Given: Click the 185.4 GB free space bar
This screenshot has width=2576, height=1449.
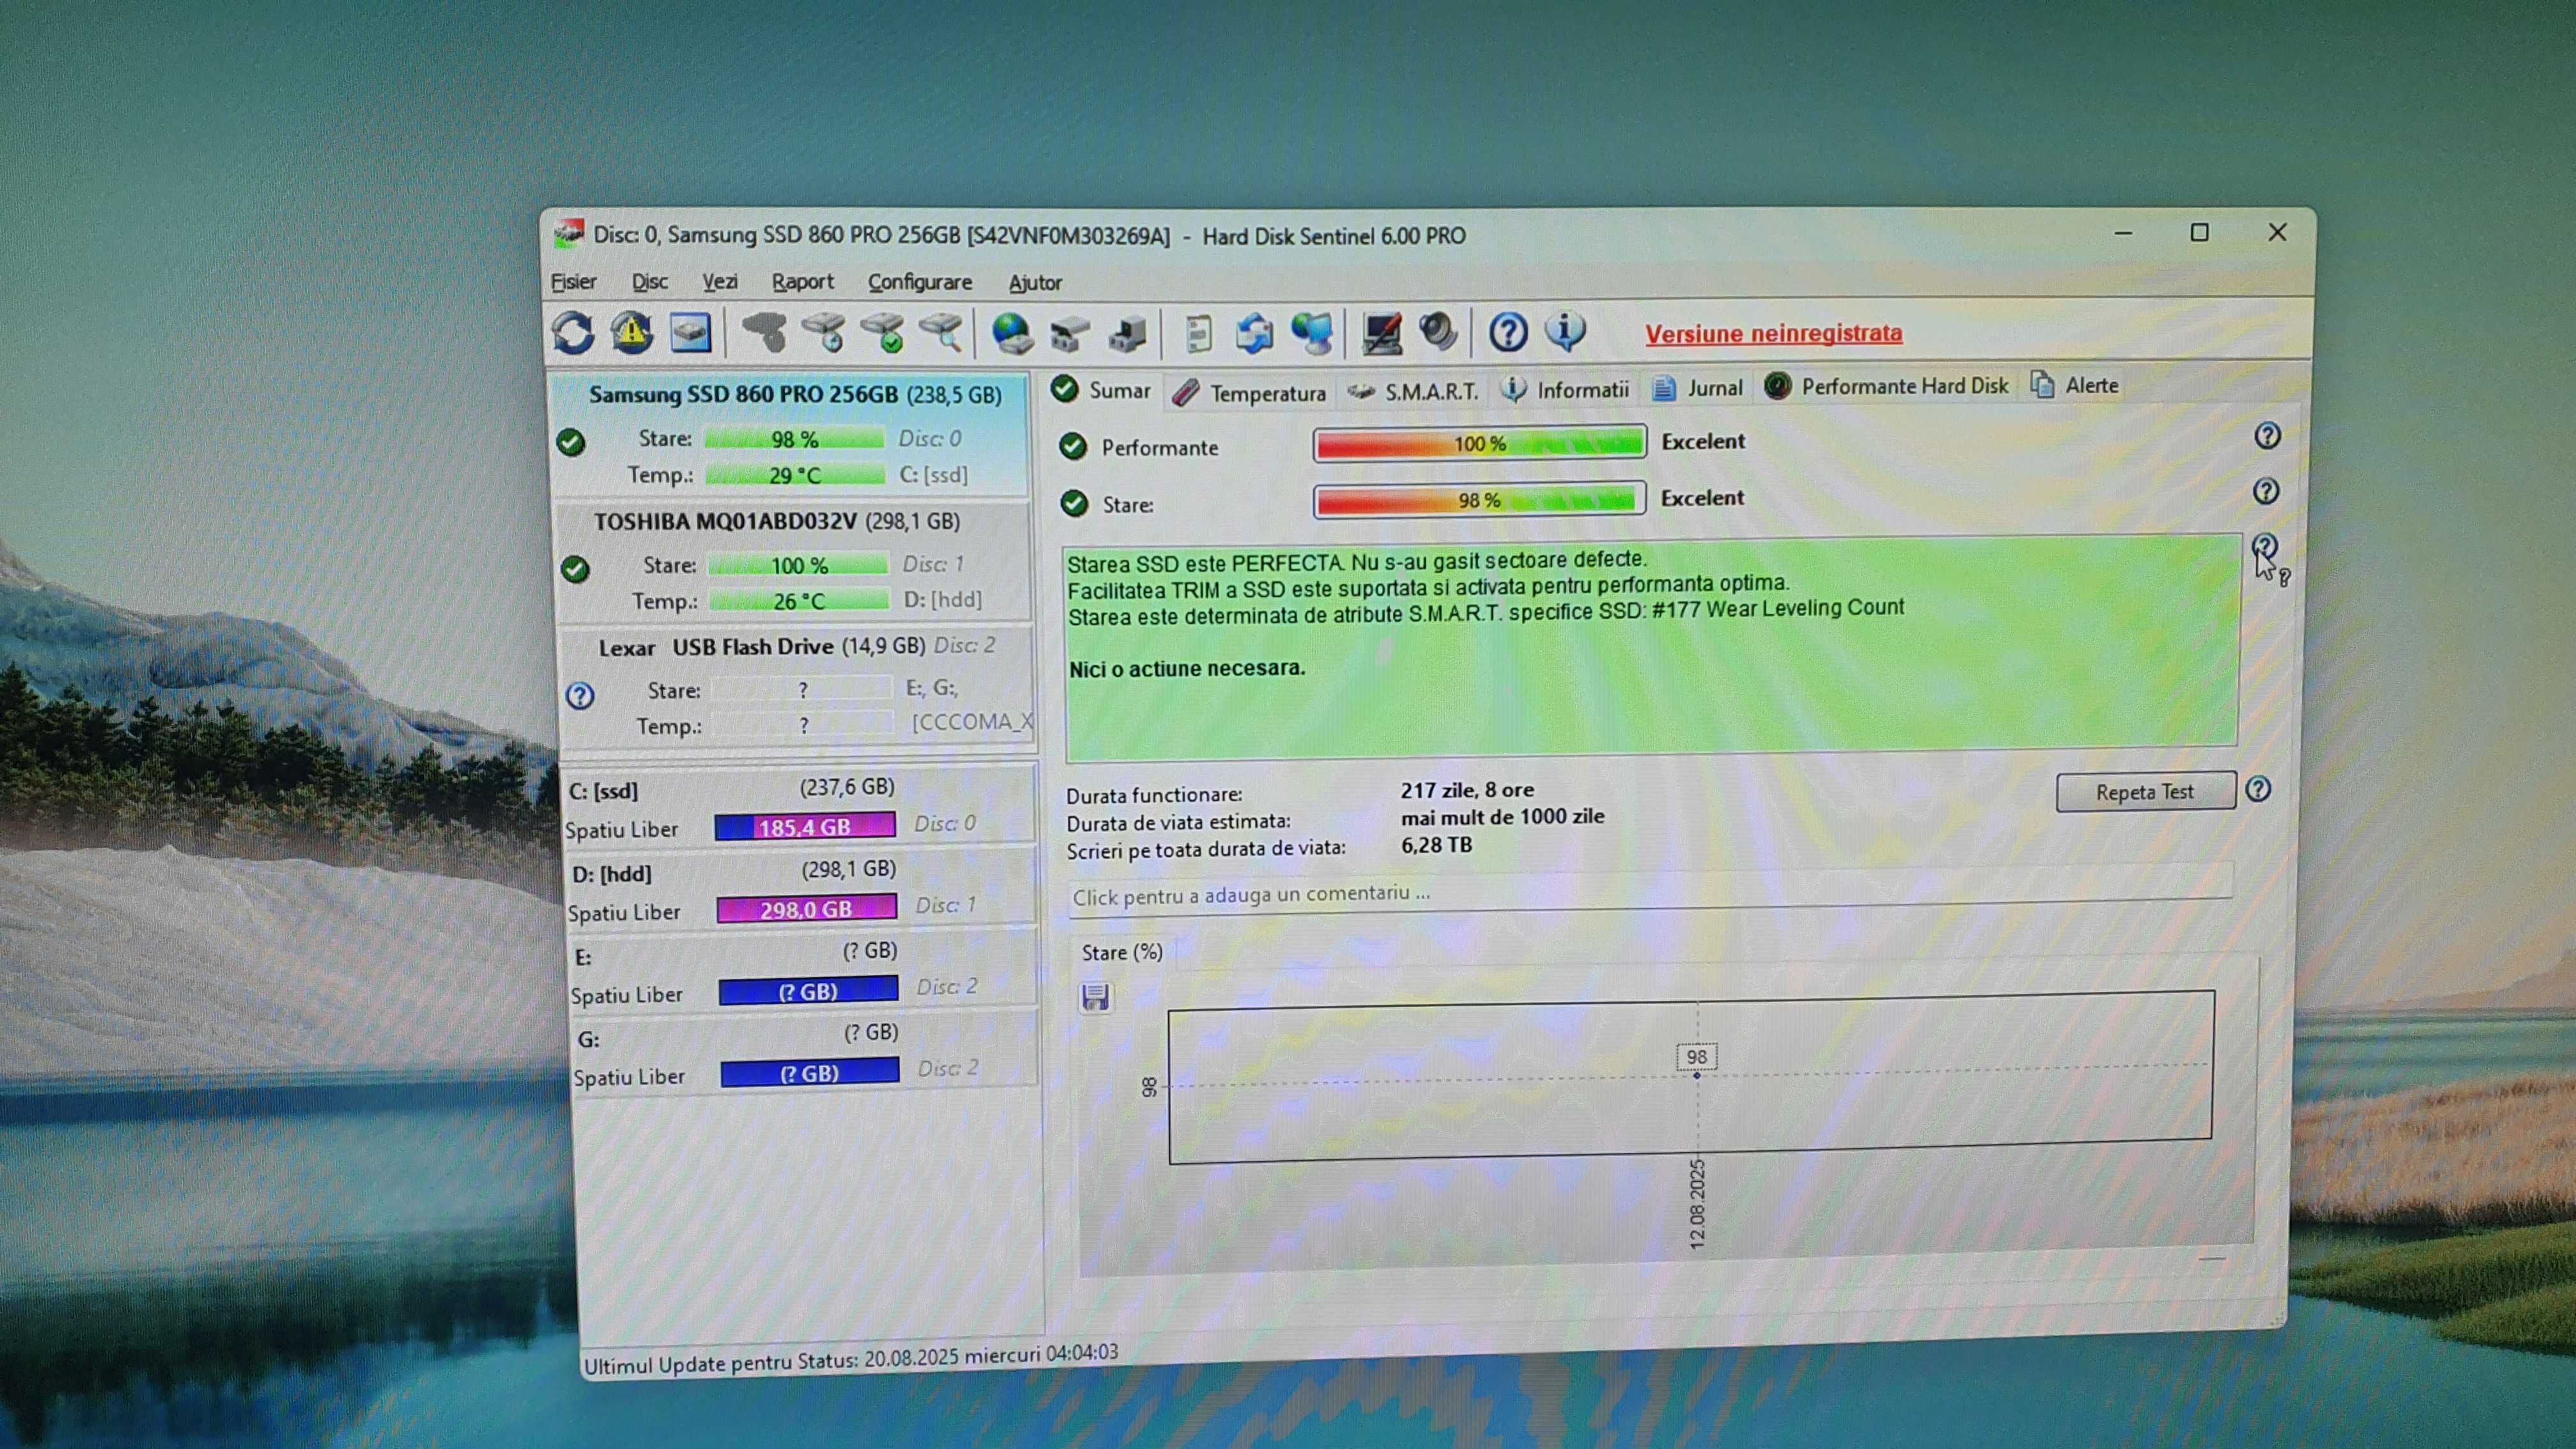Looking at the screenshot, I should tap(805, 826).
